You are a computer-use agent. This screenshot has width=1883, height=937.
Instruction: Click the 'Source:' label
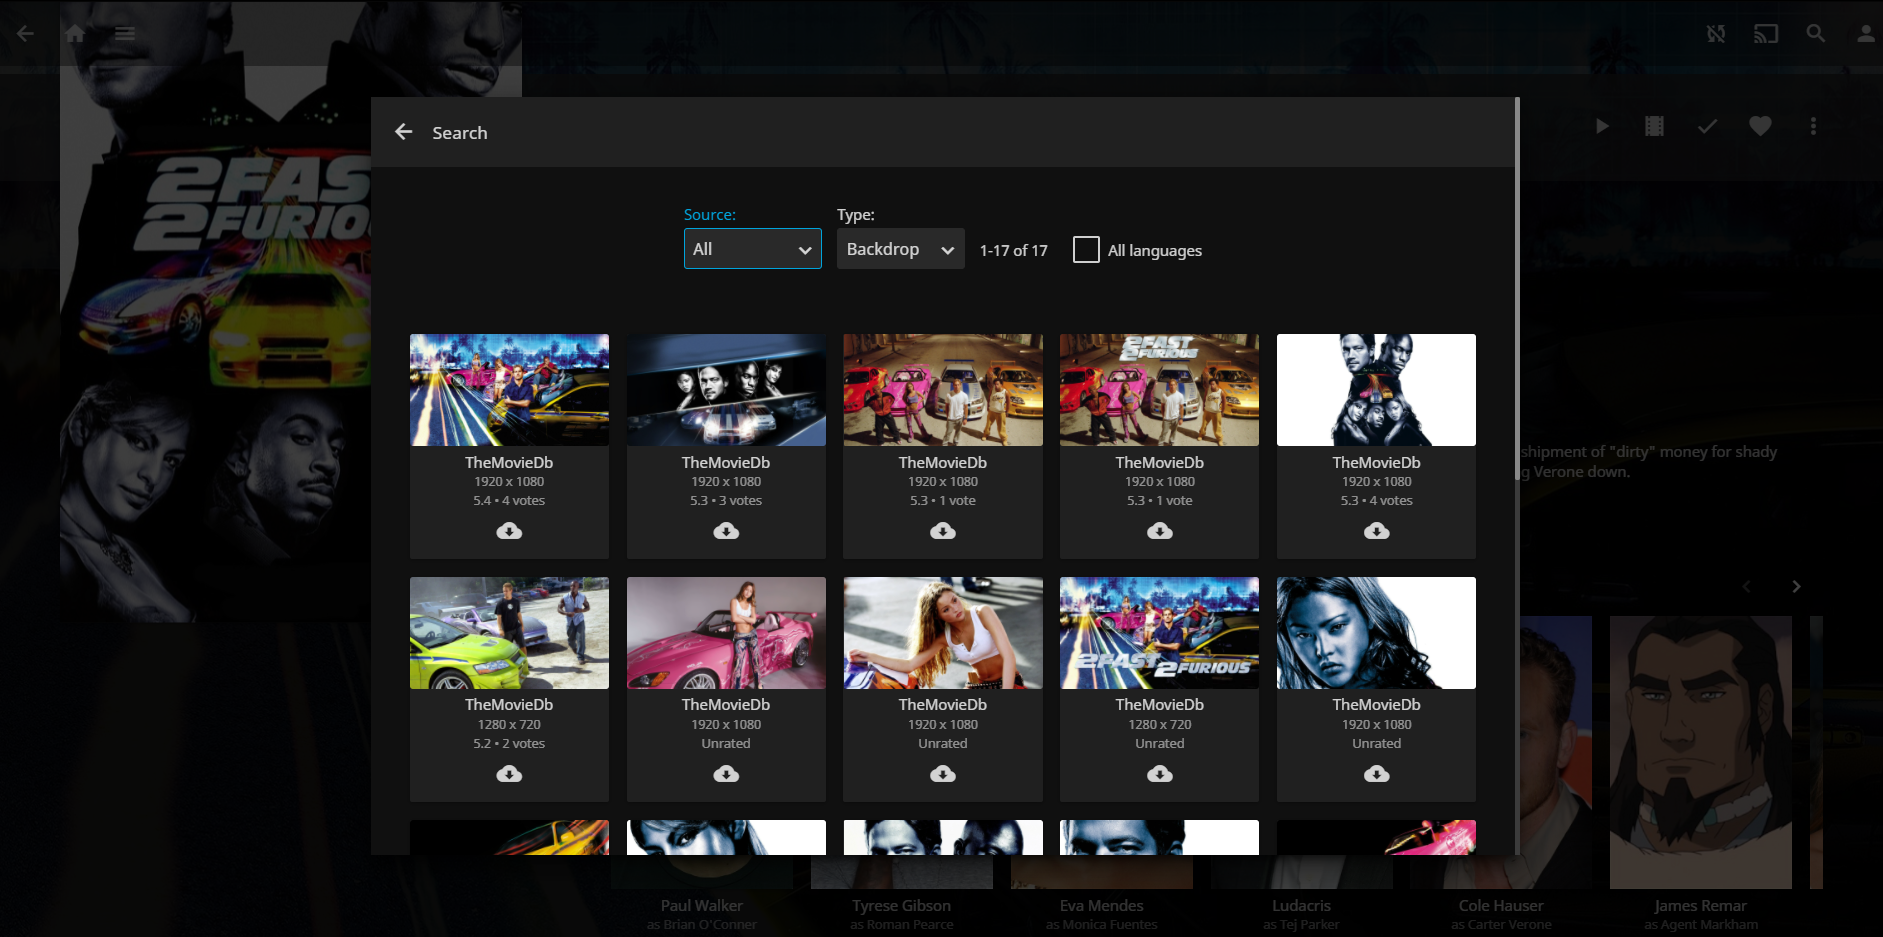pos(710,215)
